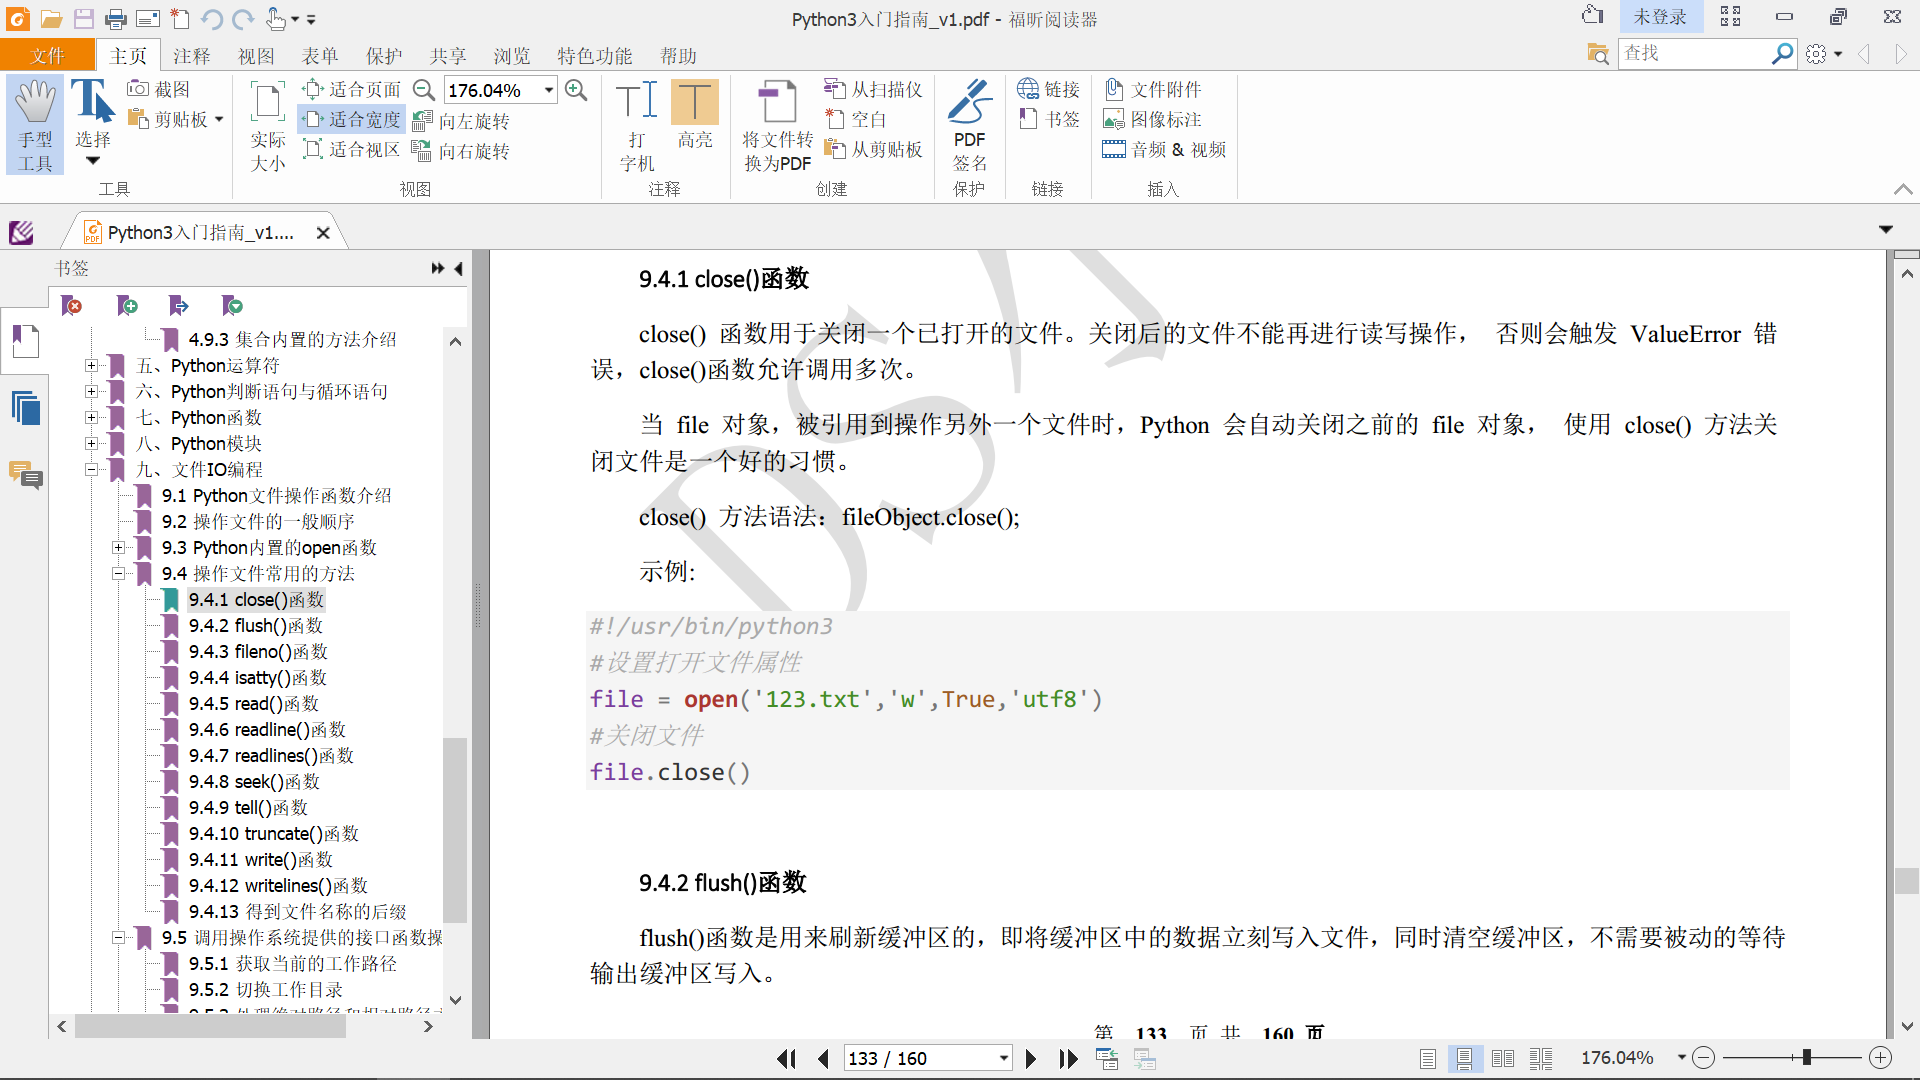Switch to continuous page layout mode

1464,1058
